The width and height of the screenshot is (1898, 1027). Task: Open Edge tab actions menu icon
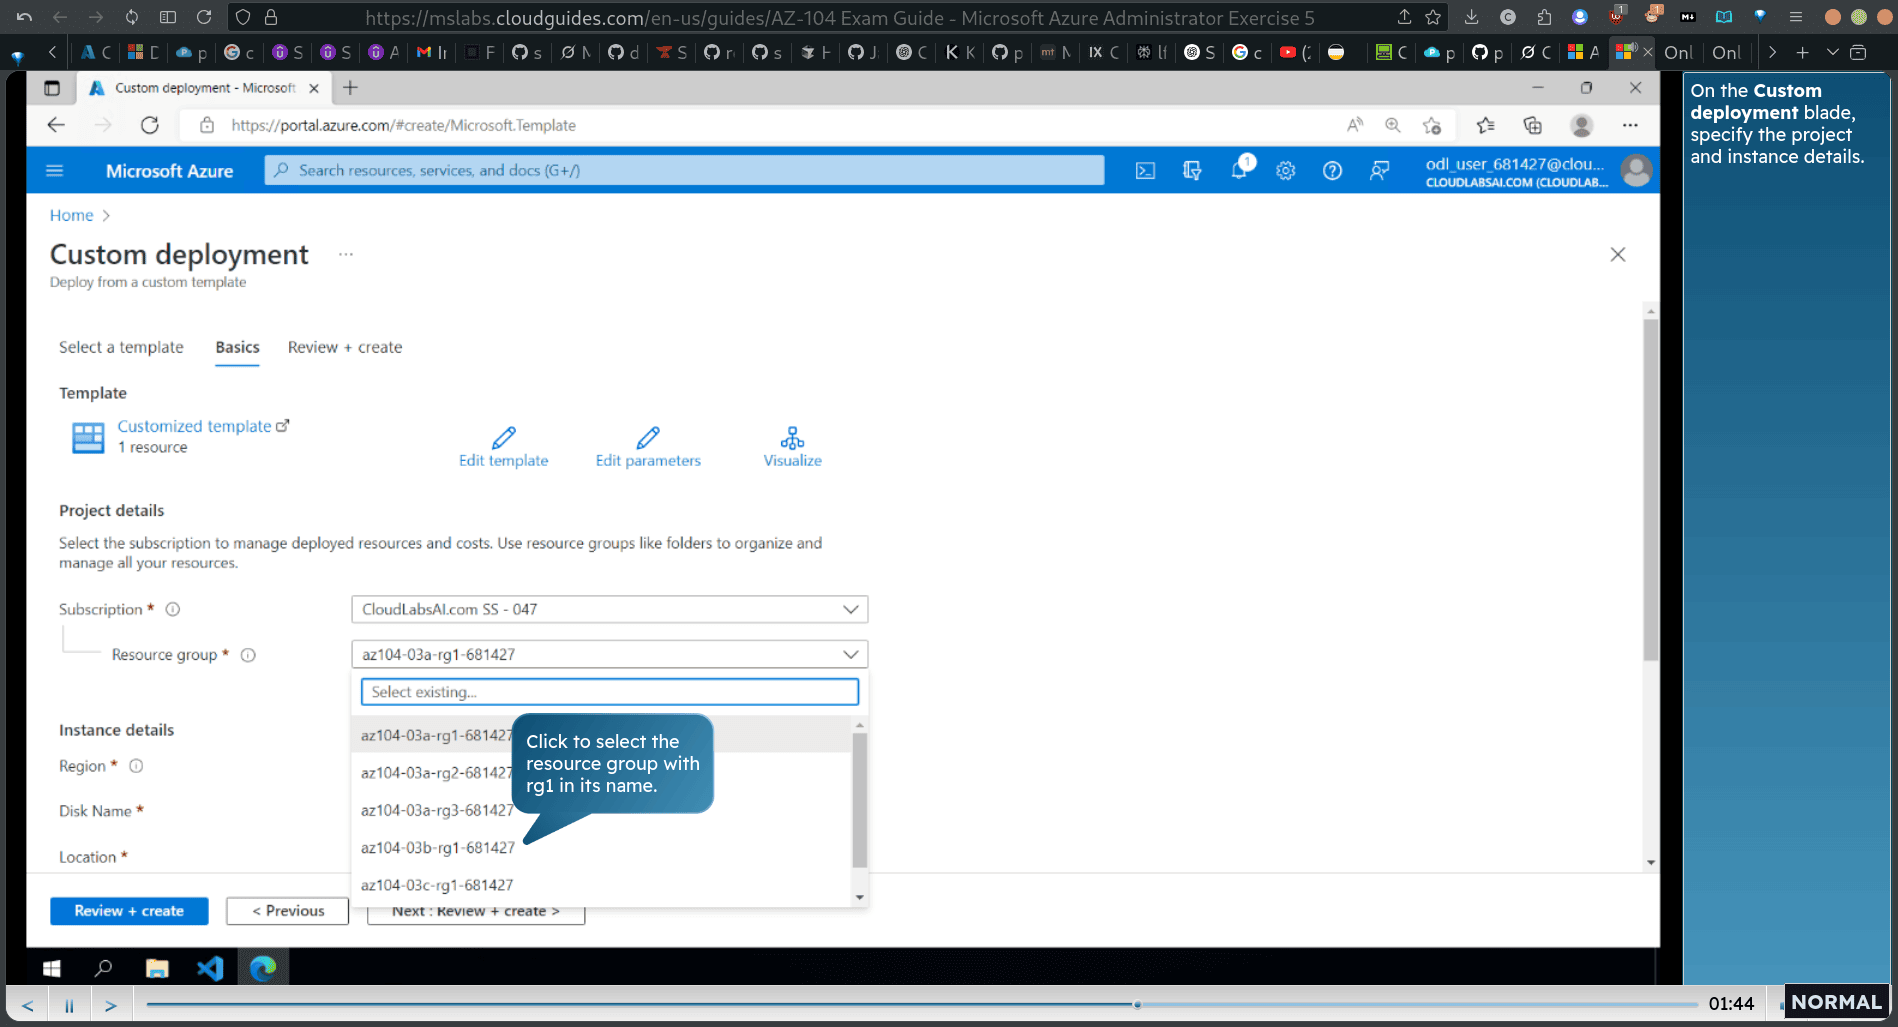click(52, 88)
